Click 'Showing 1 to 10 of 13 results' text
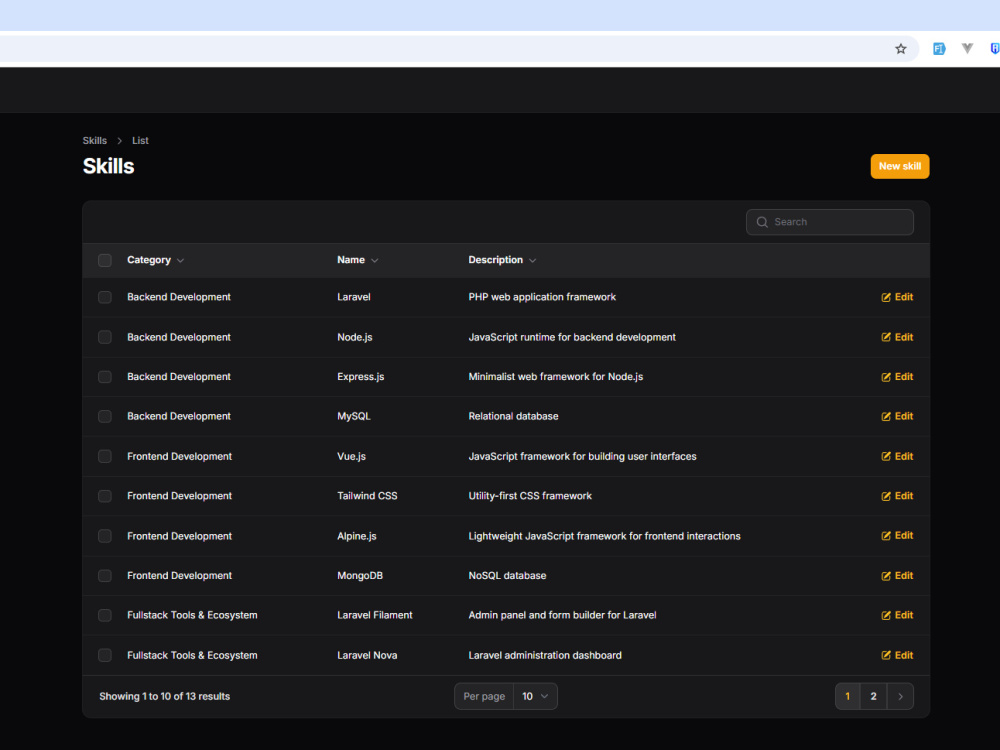The width and height of the screenshot is (1000, 750). click(x=165, y=696)
